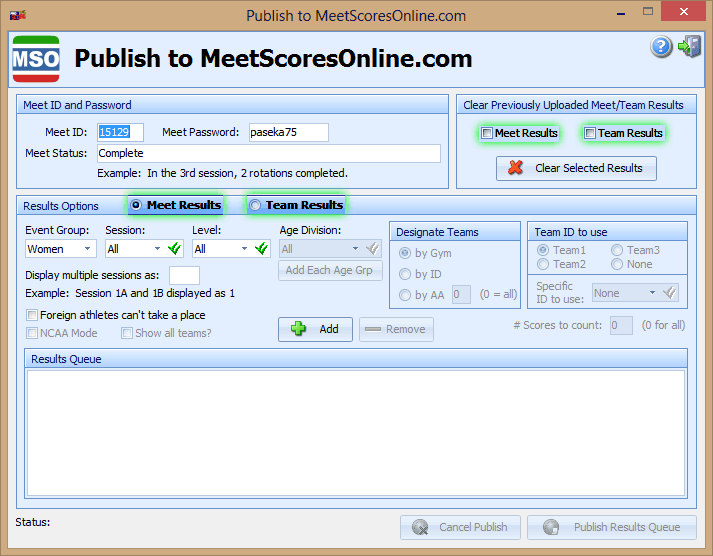This screenshot has height=556, width=713.
Task: Select Team2 radio button
Action: pyautogui.click(x=542, y=264)
